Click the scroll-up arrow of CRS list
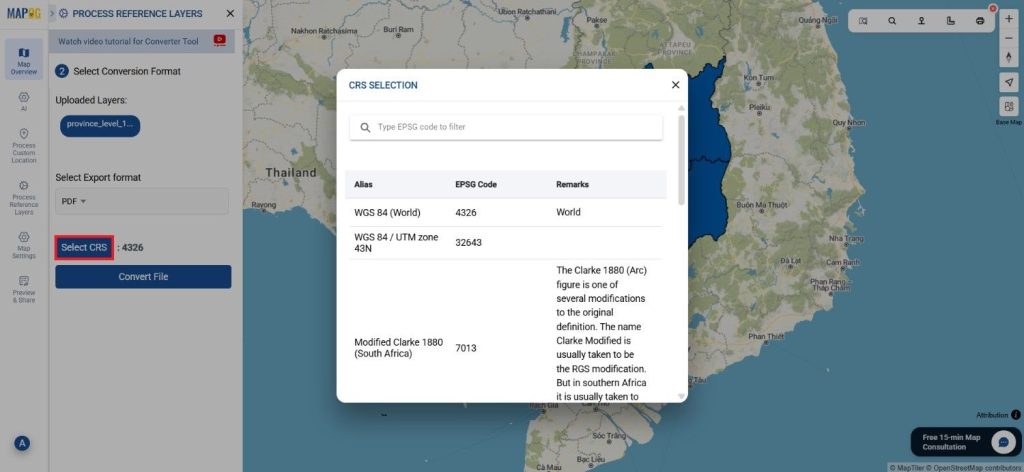This screenshot has width=1024, height=472. click(x=682, y=108)
